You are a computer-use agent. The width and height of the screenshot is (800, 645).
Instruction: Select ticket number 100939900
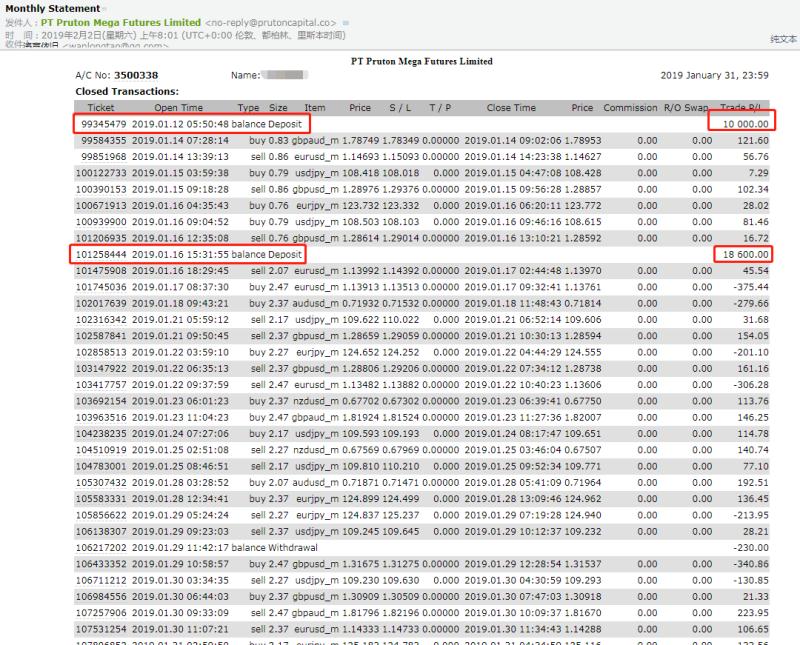[101, 222]
